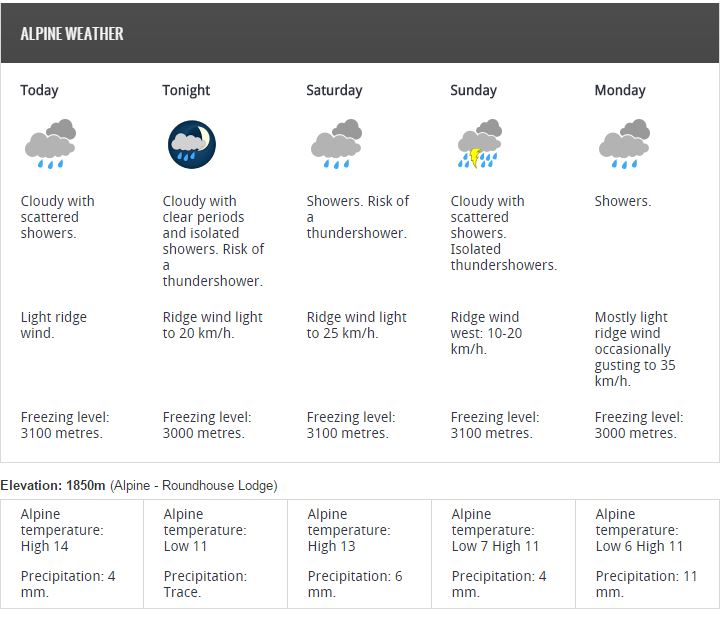Click the Saturday column heading
Viewport: 721px width, 623px height.
click(334, 90)
